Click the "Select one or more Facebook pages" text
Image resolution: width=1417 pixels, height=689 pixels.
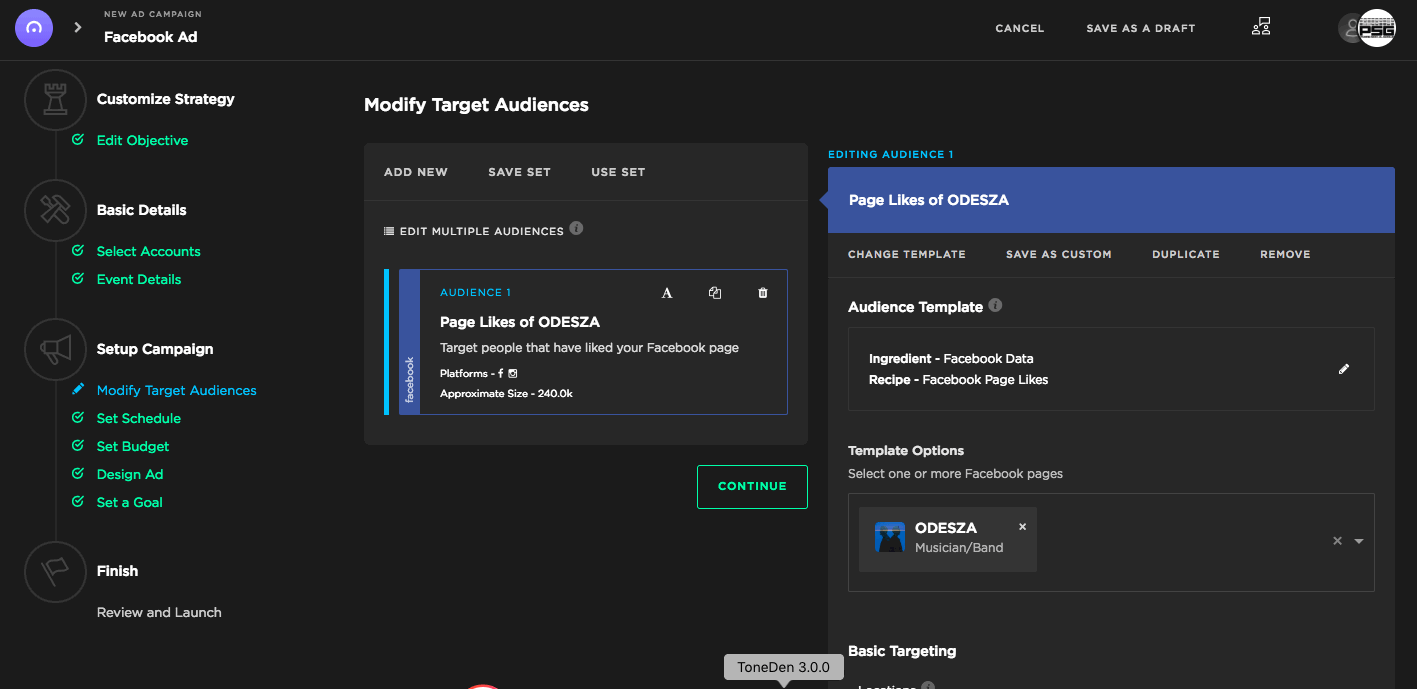tap(955, 474)
